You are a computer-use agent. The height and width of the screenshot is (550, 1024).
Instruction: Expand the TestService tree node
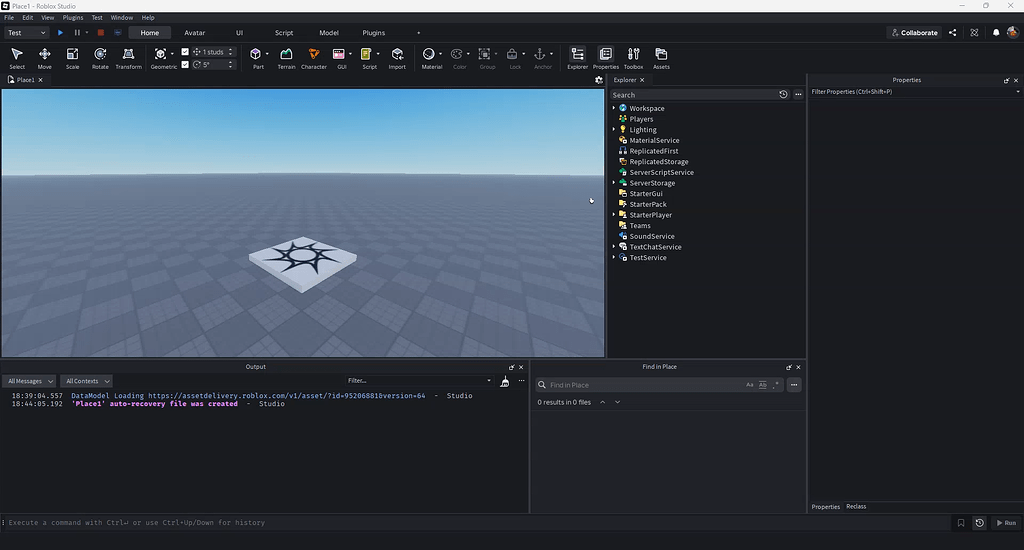(x=614, y=257)
